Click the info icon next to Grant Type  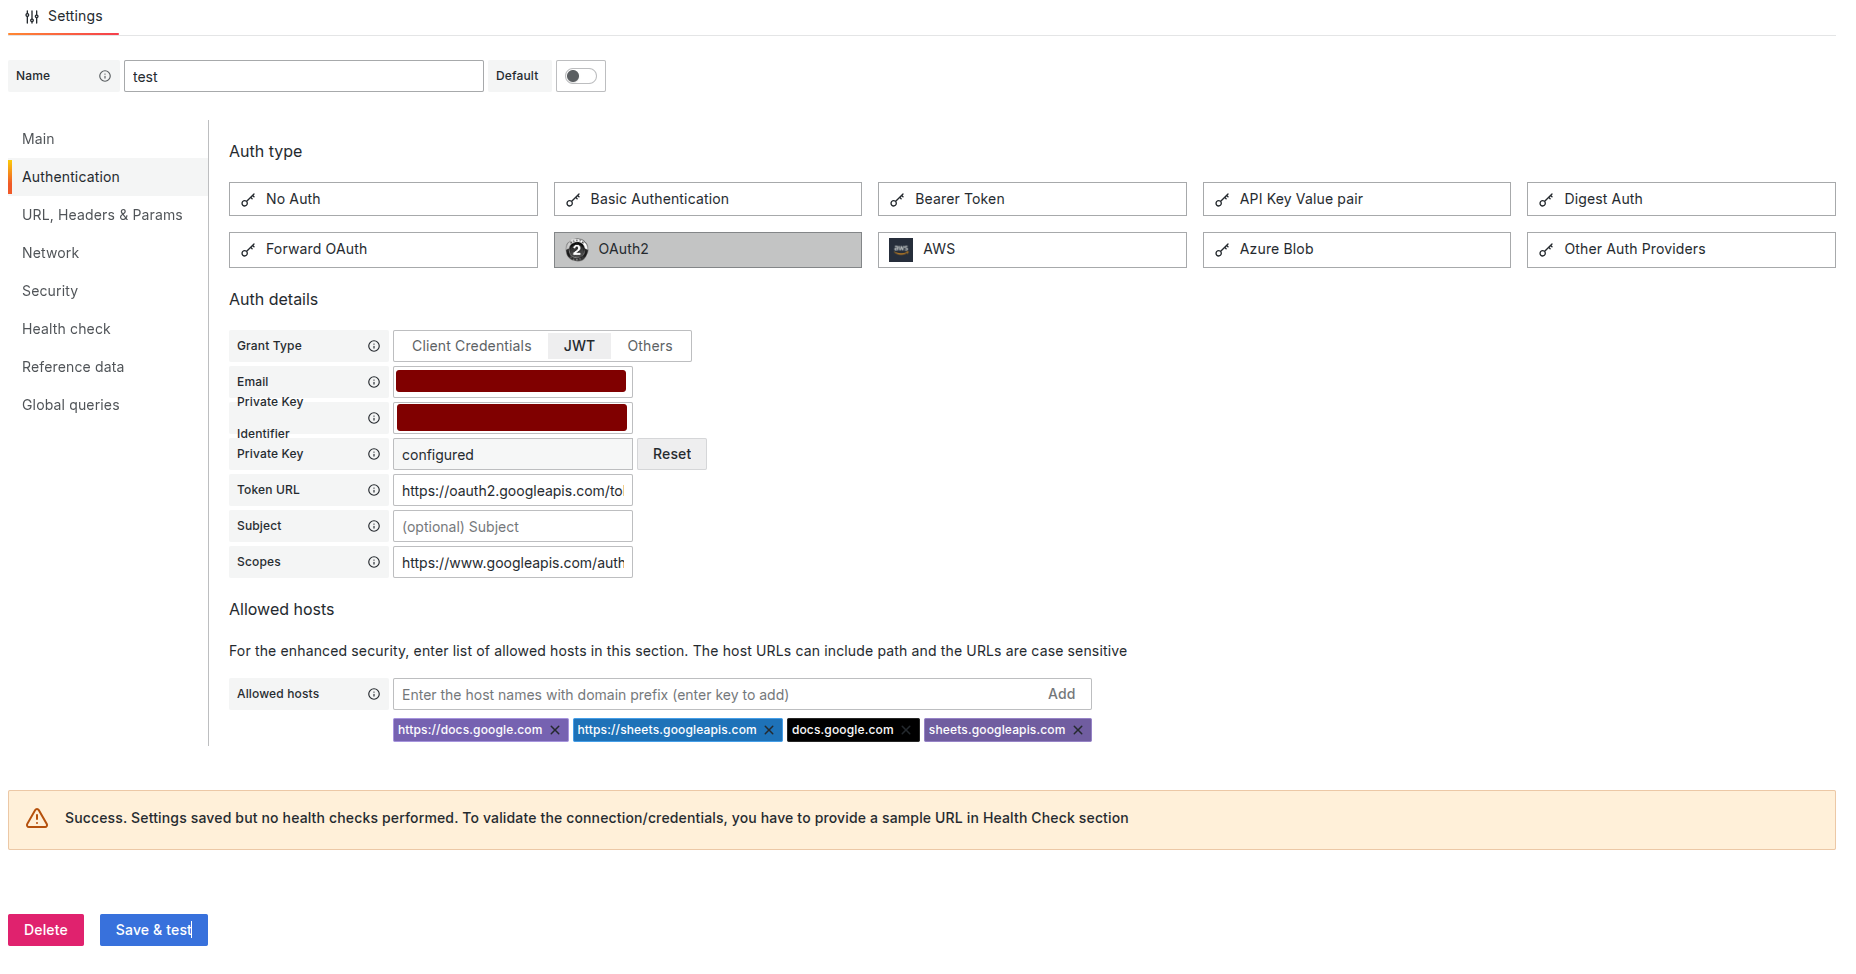374,346
